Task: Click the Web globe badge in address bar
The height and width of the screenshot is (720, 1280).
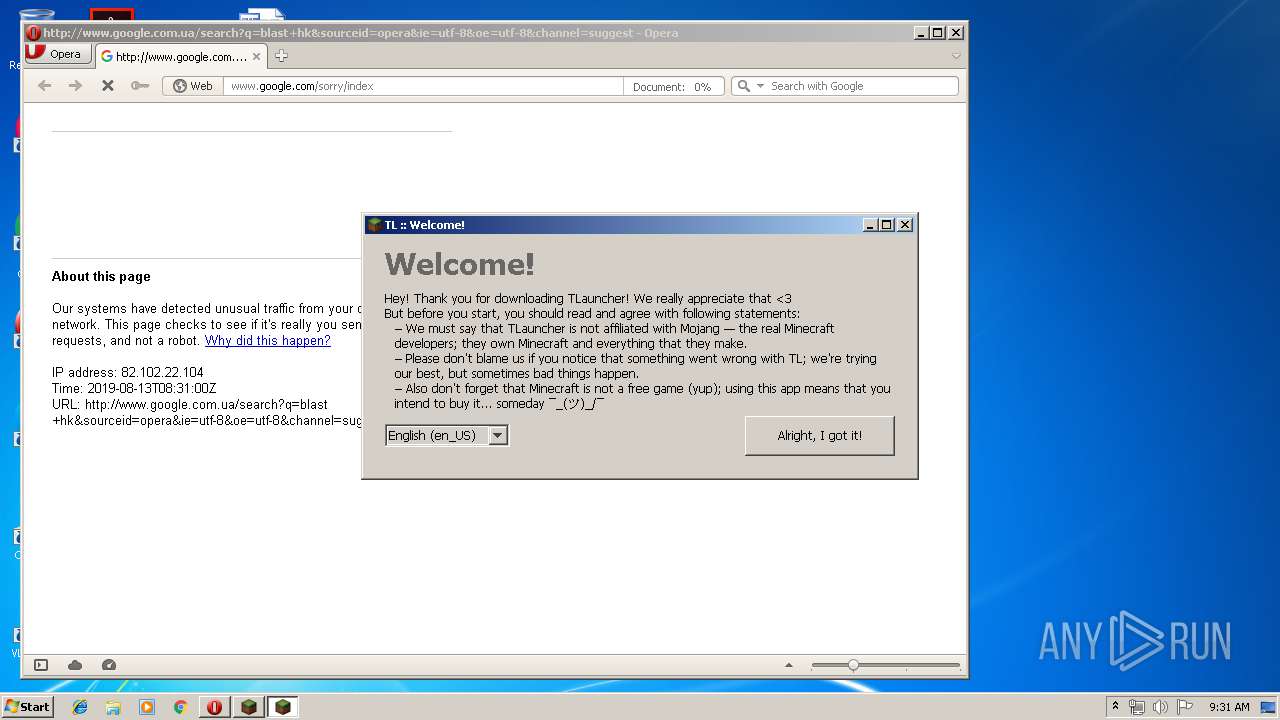Action: (193, 86)
